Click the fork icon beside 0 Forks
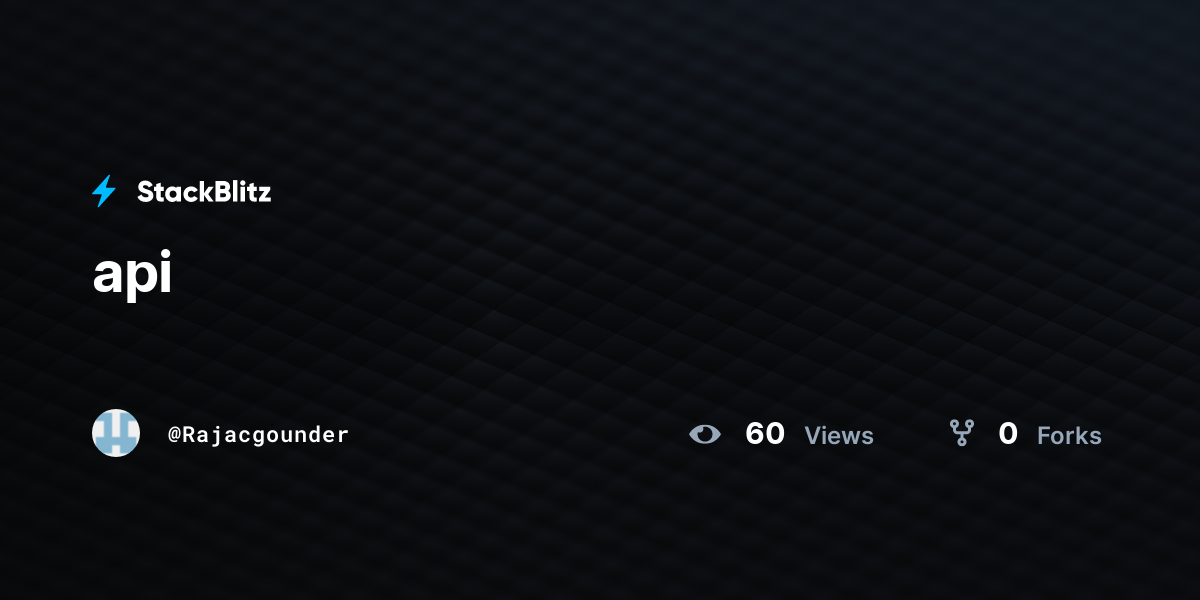The image size is (1200, 600). click(x=962, y=433)
